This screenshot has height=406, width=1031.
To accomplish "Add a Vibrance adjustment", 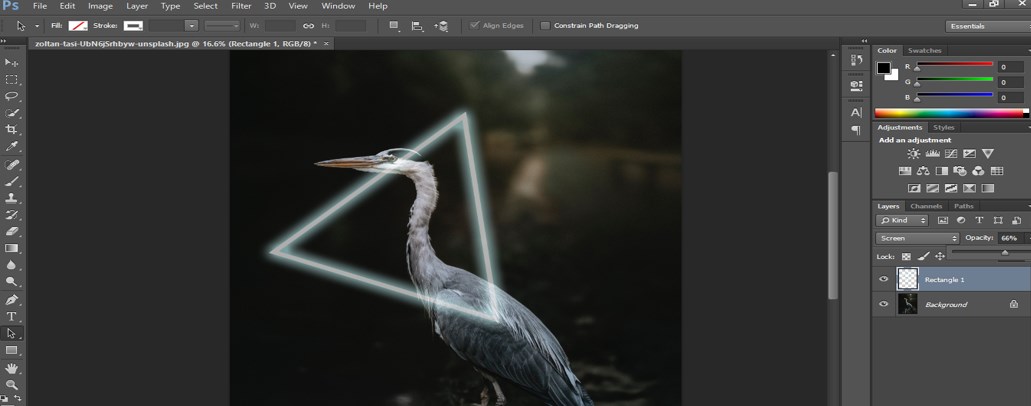I will point(988,153).
